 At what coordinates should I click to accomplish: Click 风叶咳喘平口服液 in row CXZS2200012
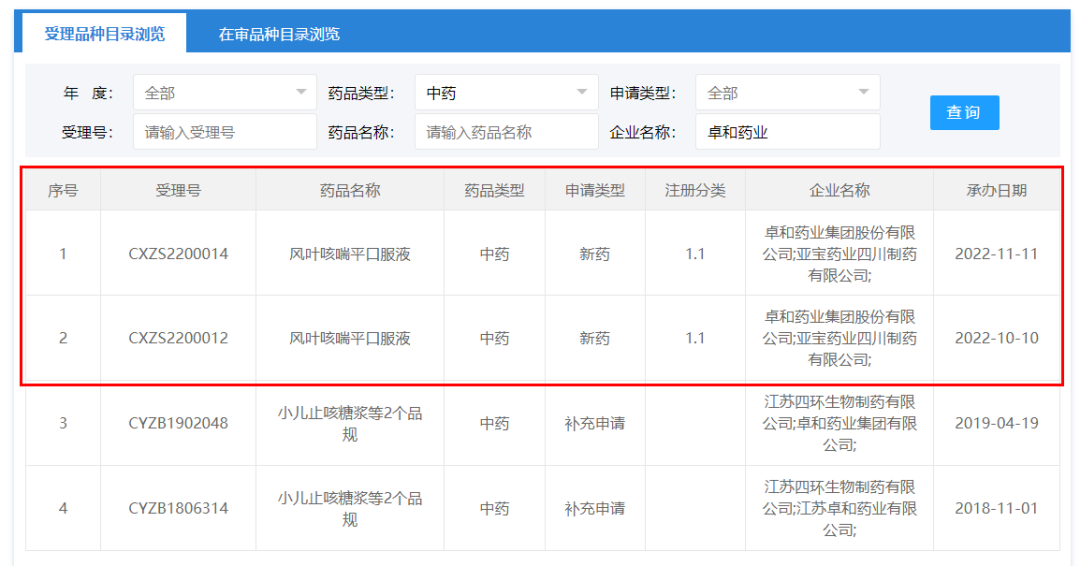[x=350, y=338]
